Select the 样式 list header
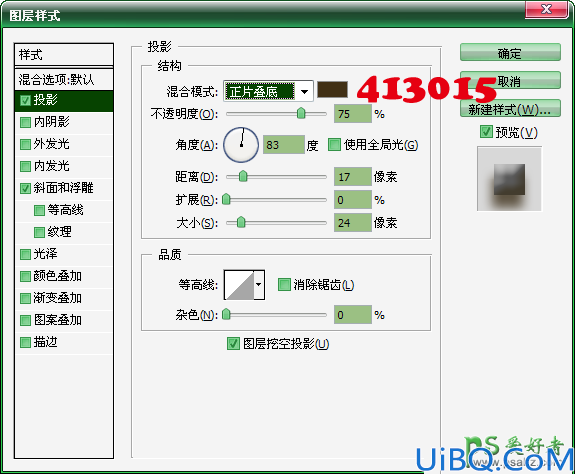Viewport: 575px width, 474px height. (64, 55)
